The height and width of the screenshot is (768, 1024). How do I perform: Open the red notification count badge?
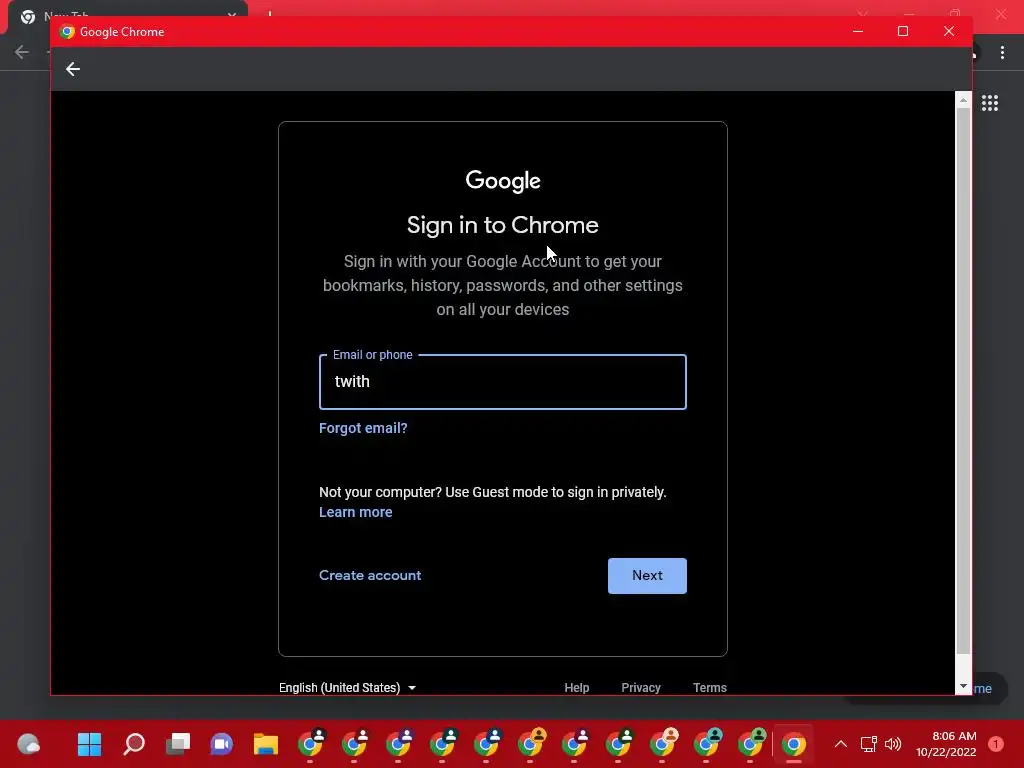(x=995, y=744)
